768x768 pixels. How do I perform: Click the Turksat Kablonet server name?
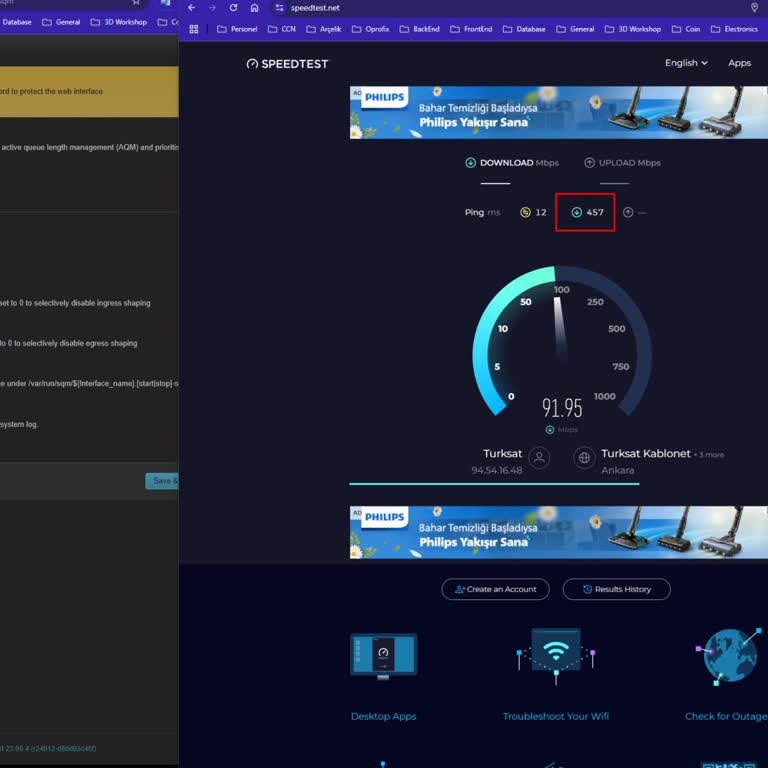point(646,454)
